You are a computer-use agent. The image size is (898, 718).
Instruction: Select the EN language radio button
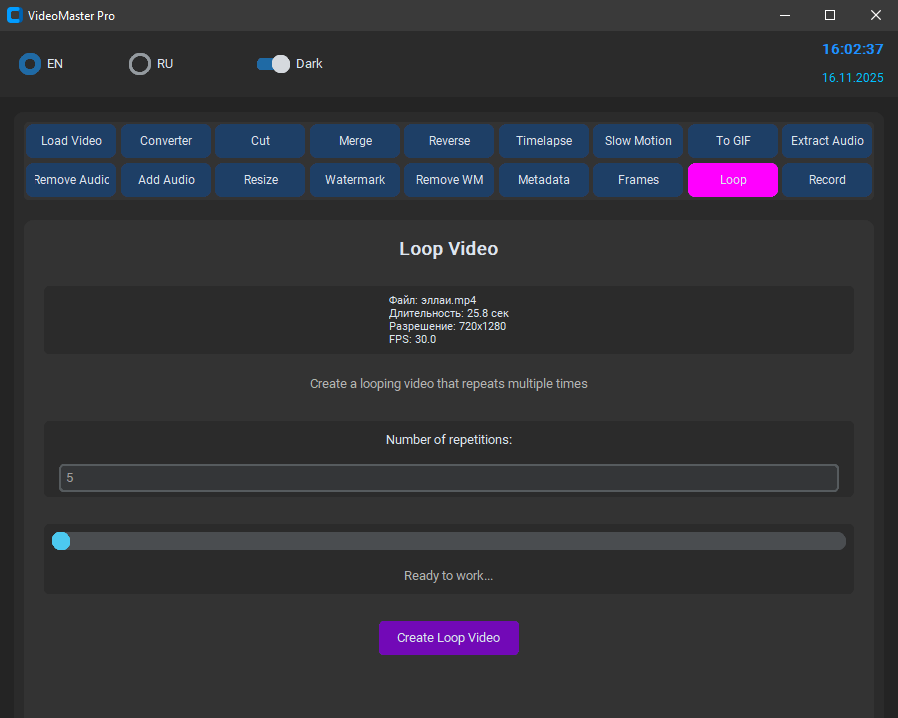click(x=30, y=64)
